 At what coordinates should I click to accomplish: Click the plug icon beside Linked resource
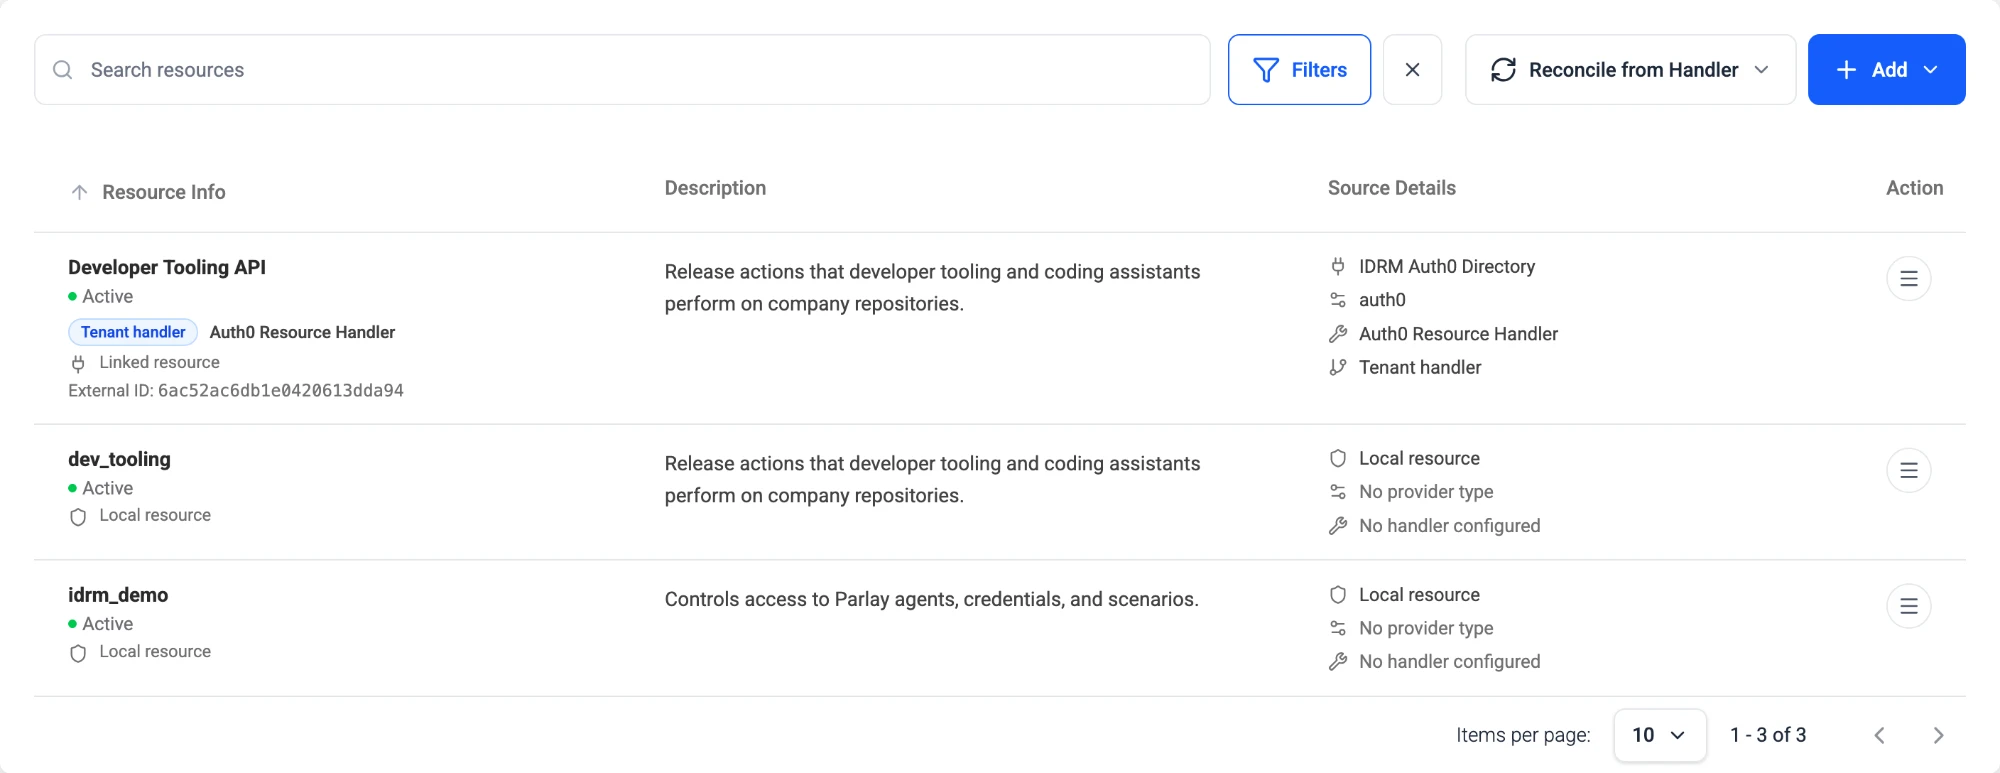pos(78,364)
